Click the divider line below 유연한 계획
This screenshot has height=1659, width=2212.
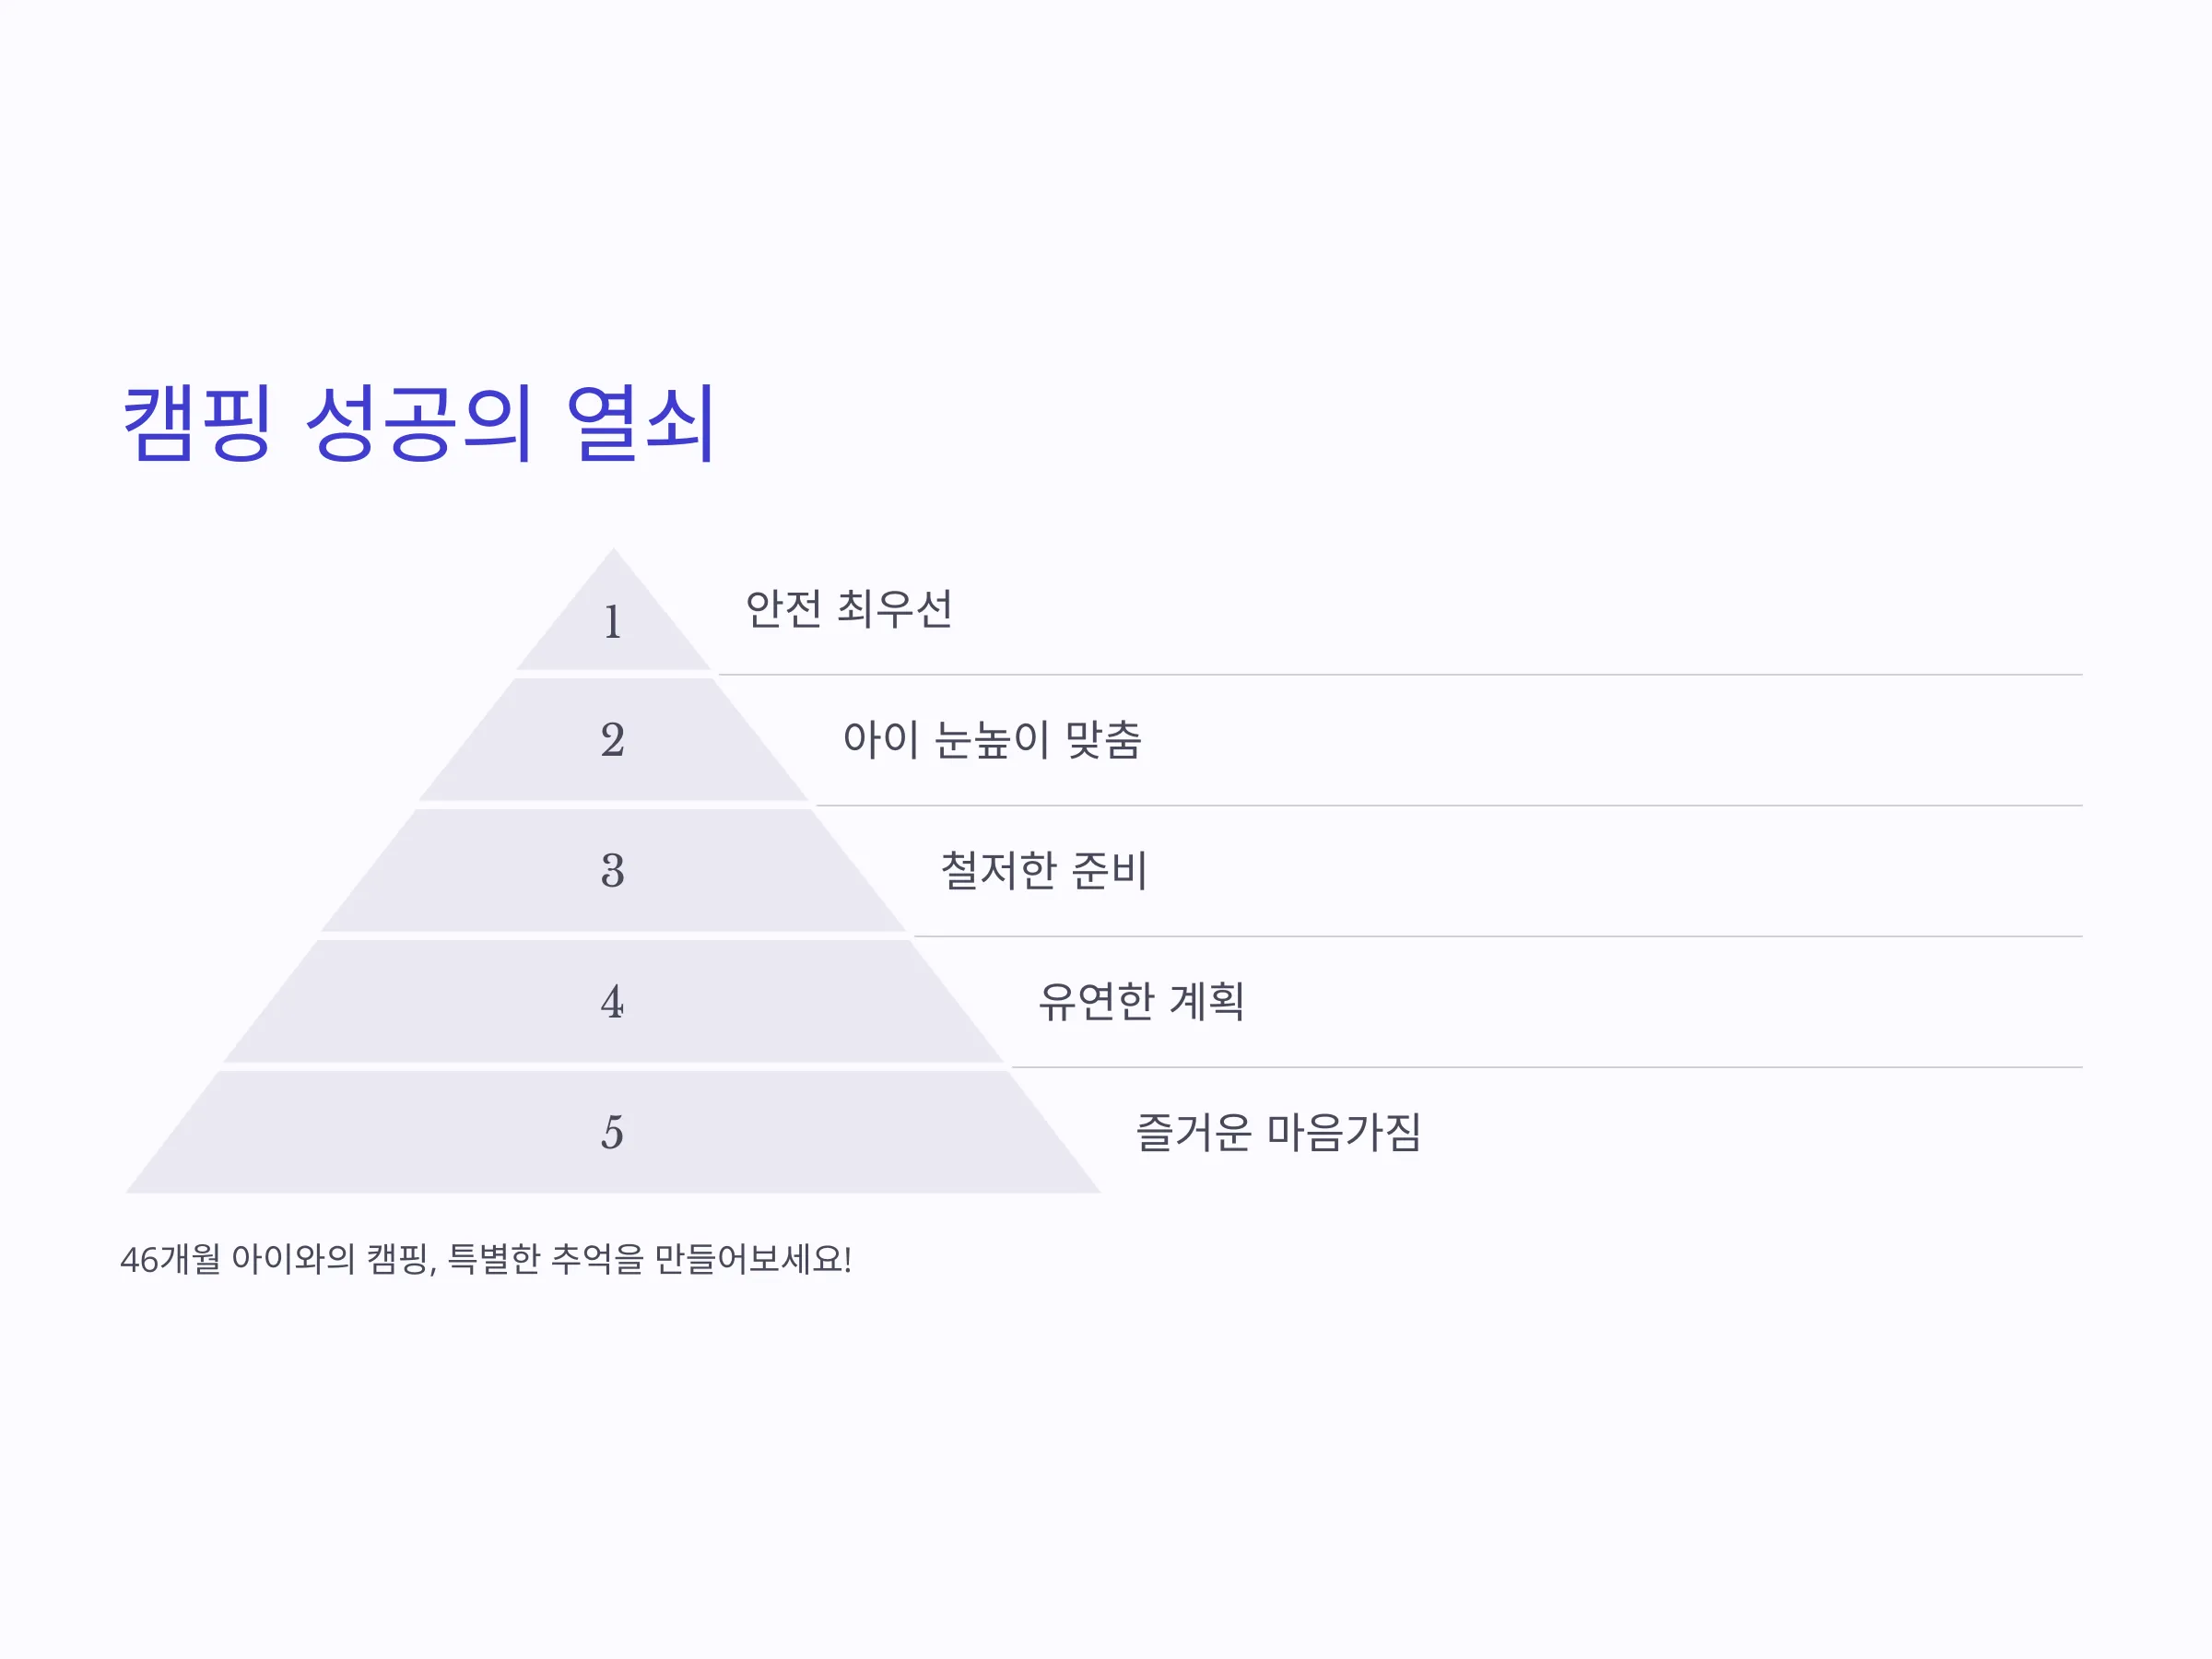[1547, 1067]
